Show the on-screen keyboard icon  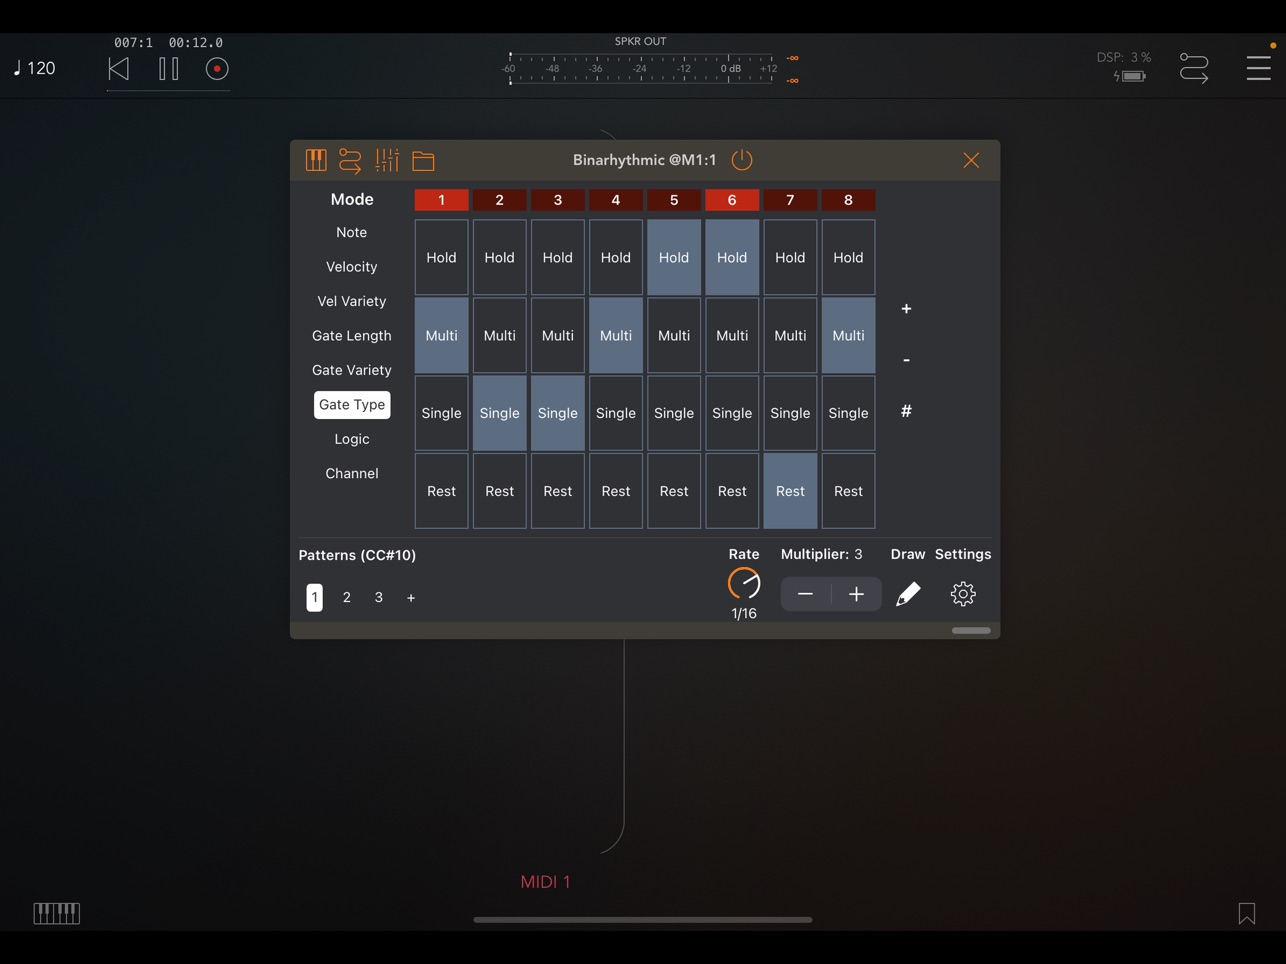[57, 913]
